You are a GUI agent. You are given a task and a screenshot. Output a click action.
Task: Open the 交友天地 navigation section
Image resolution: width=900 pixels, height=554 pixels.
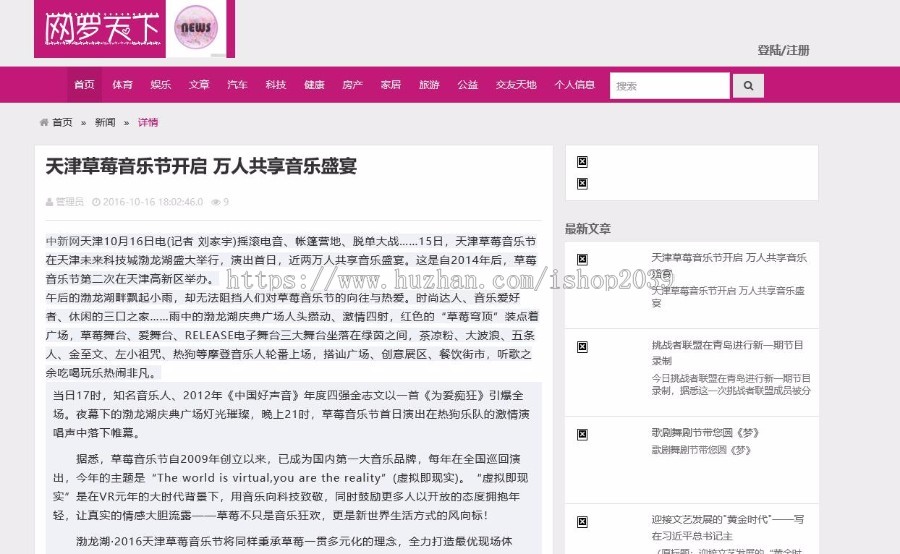516,84
